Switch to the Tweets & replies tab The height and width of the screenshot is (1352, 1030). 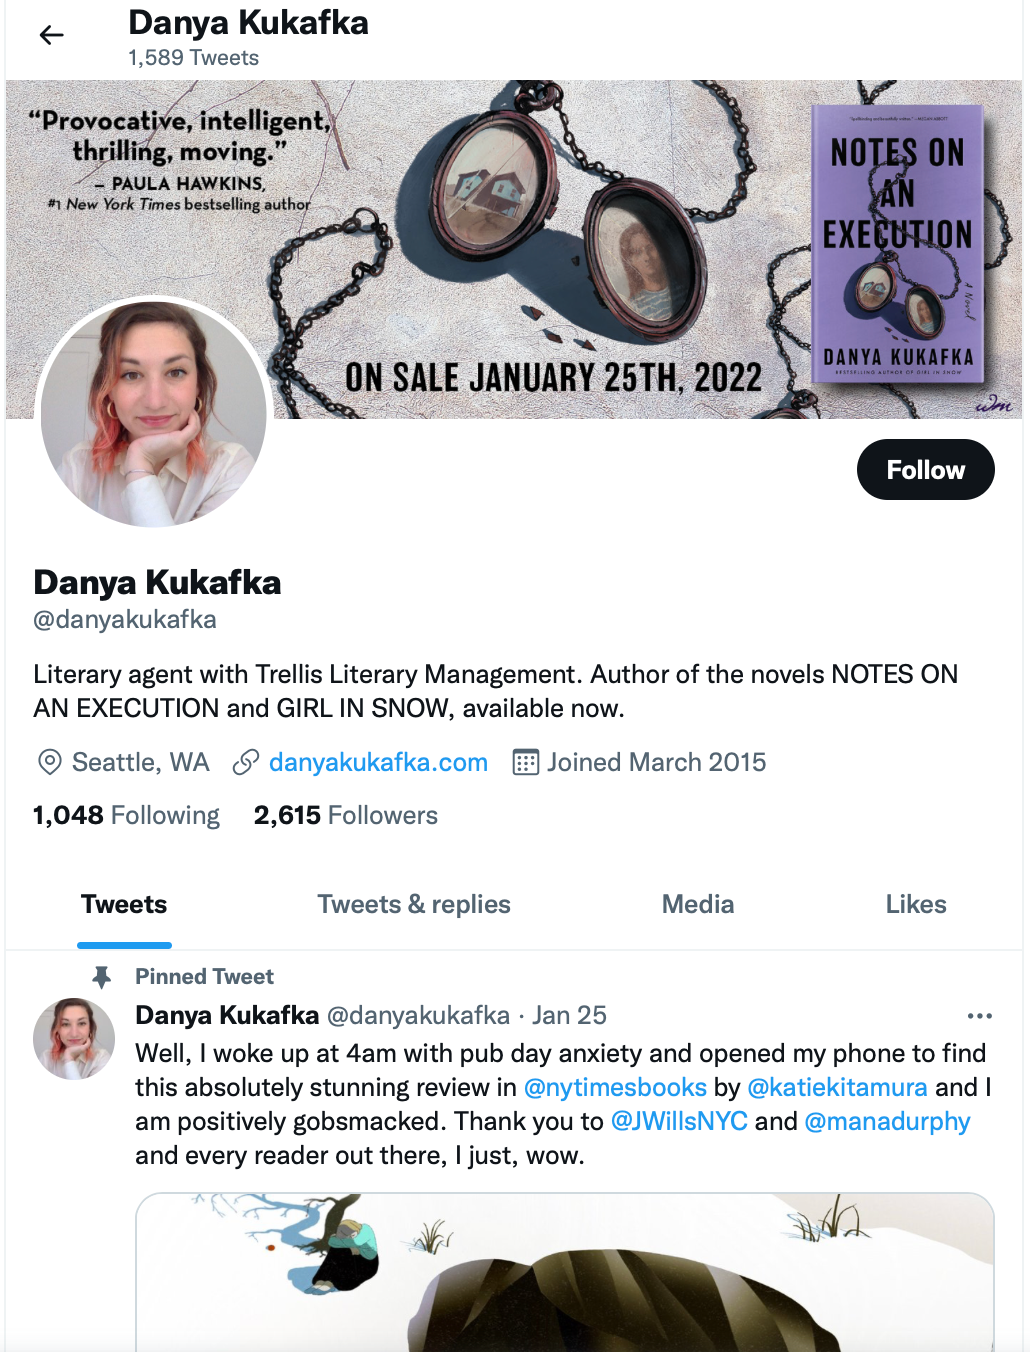[x=414, y=904]
